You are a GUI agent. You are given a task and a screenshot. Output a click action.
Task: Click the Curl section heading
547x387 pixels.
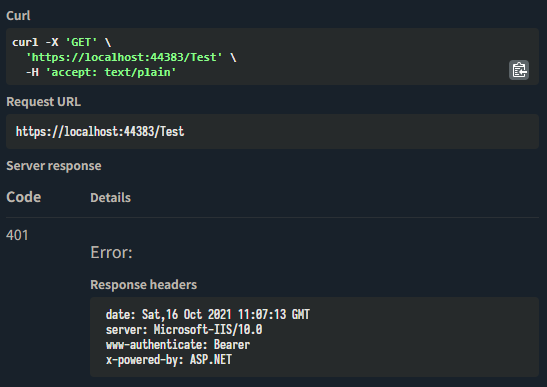pyautogui.click(x=18, y=16)
